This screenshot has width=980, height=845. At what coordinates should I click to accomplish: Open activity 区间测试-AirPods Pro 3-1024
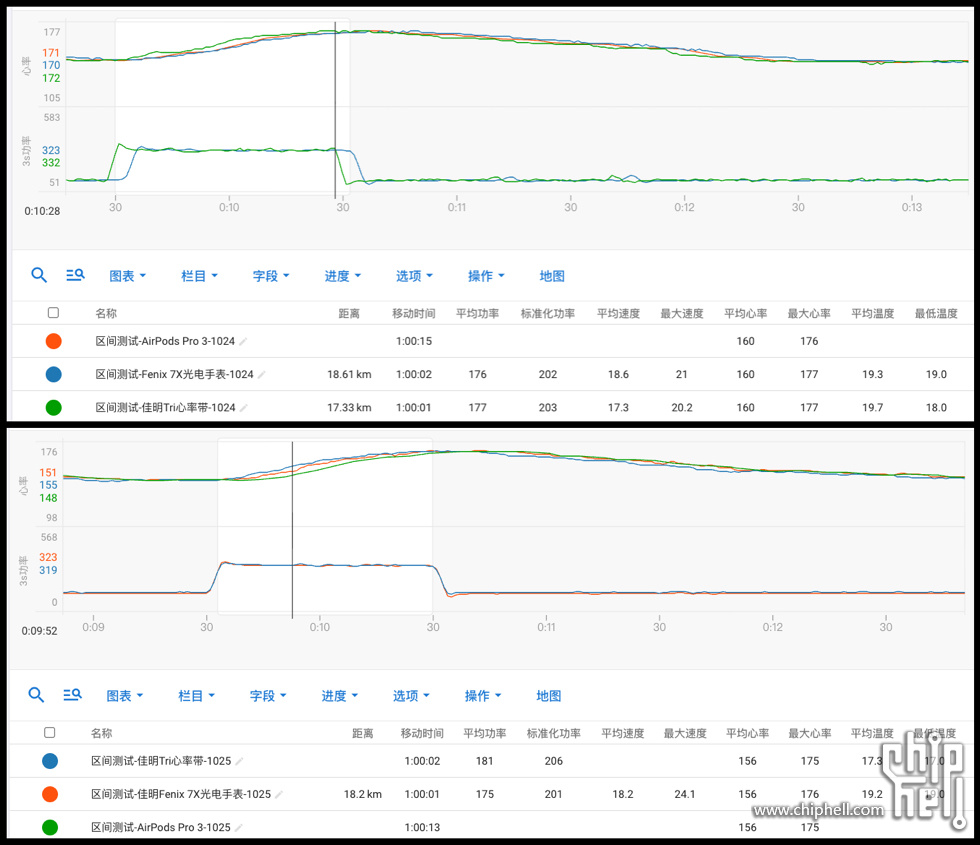coord(165,341)
